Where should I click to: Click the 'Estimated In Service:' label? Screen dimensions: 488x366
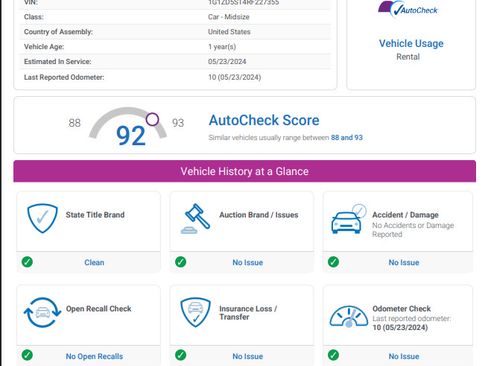click(x=58, y=62)
